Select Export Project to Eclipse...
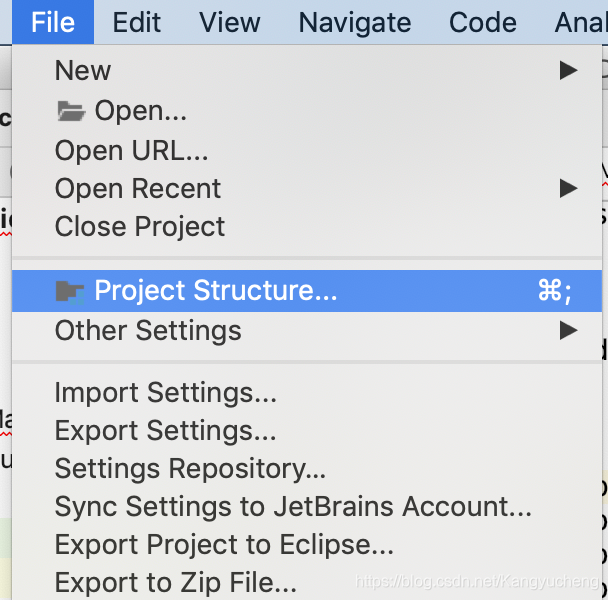Image resolution: width=608 pixels, height=600 pixels. [224, 545]
